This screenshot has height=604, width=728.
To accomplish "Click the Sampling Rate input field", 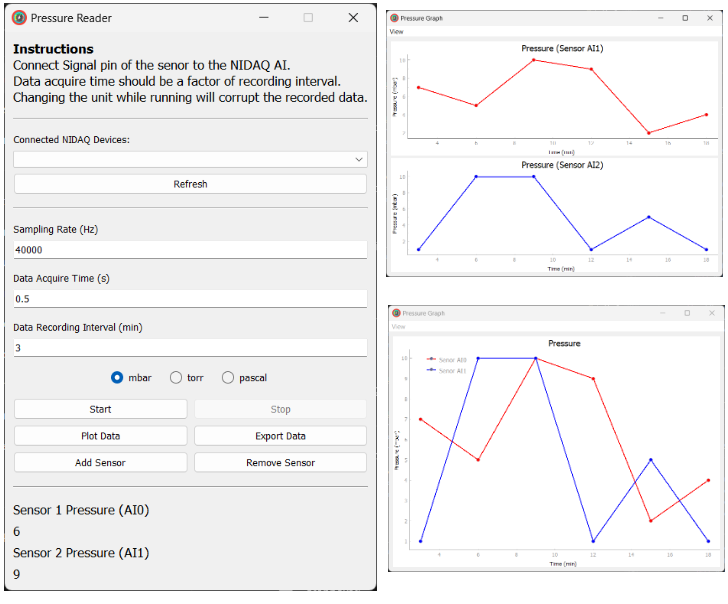I will click(190, 250).
